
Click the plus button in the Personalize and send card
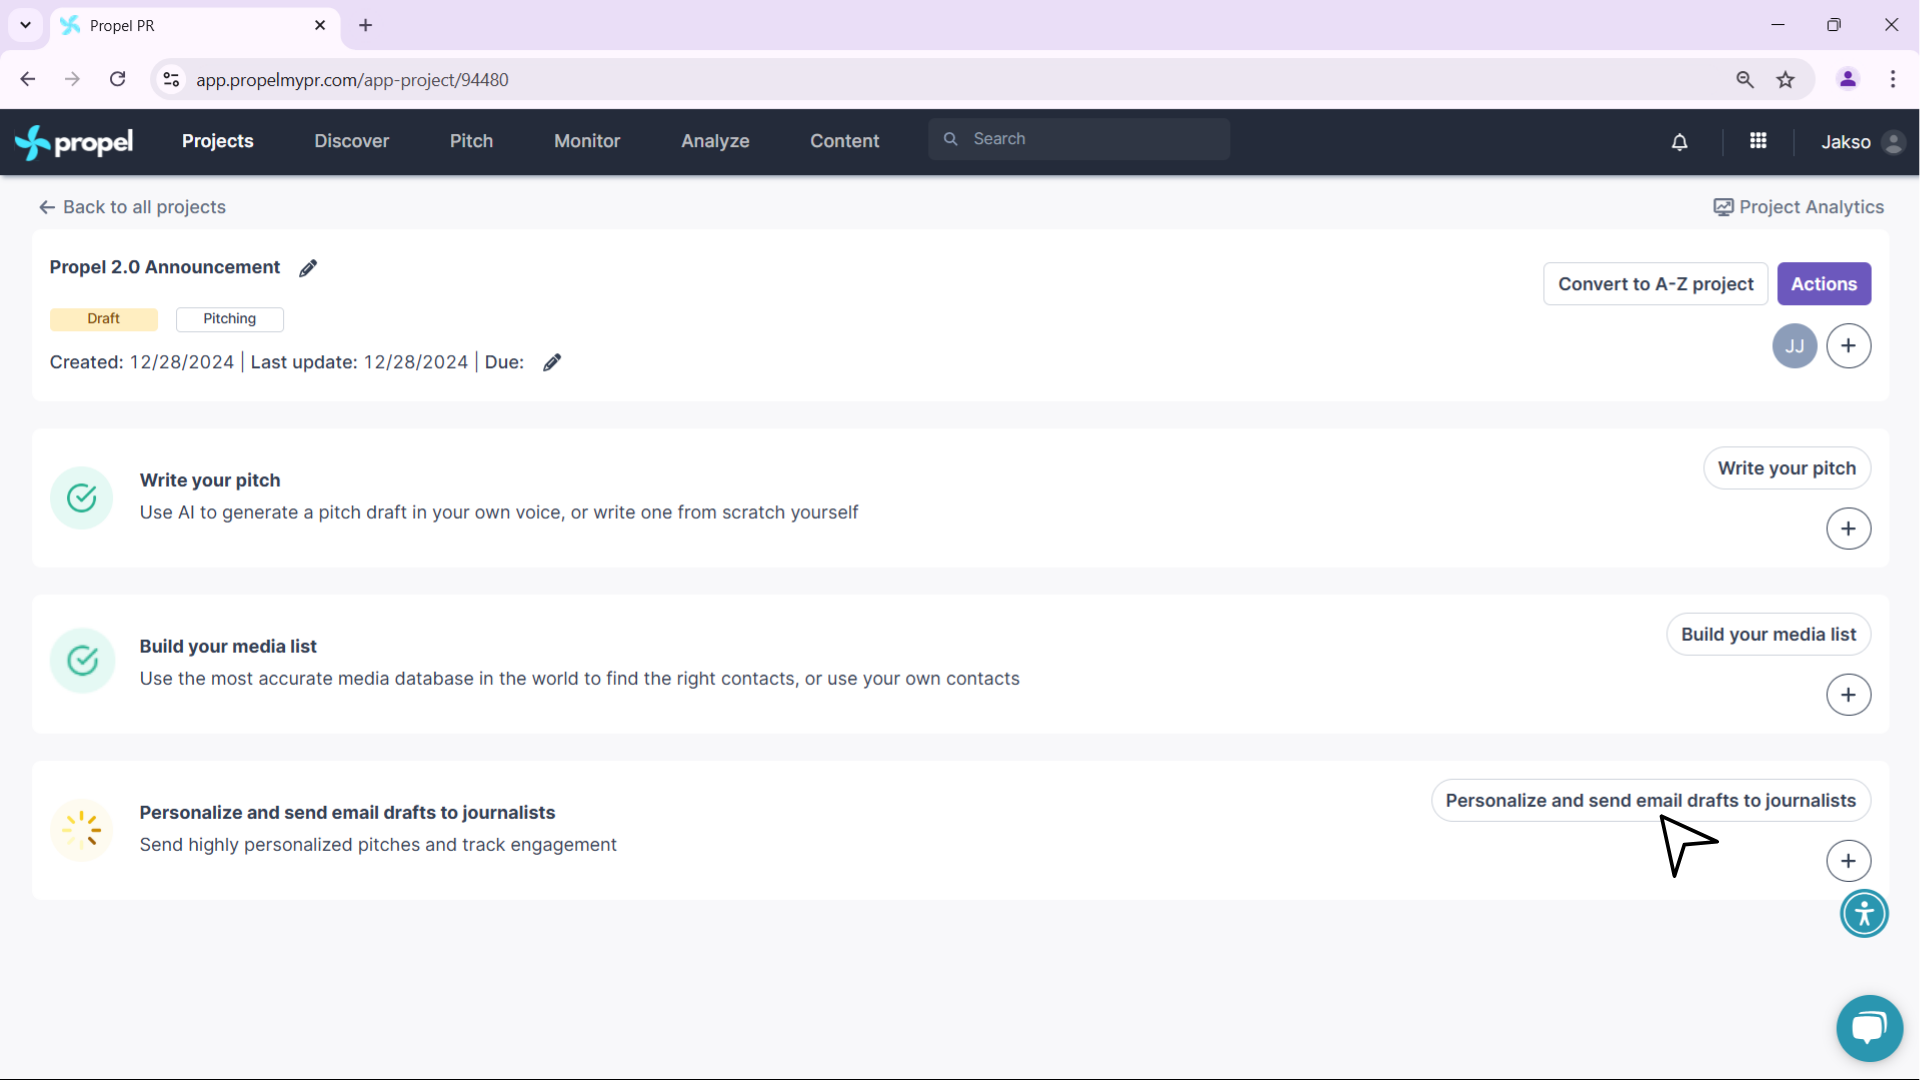(x=1849, y=861)
